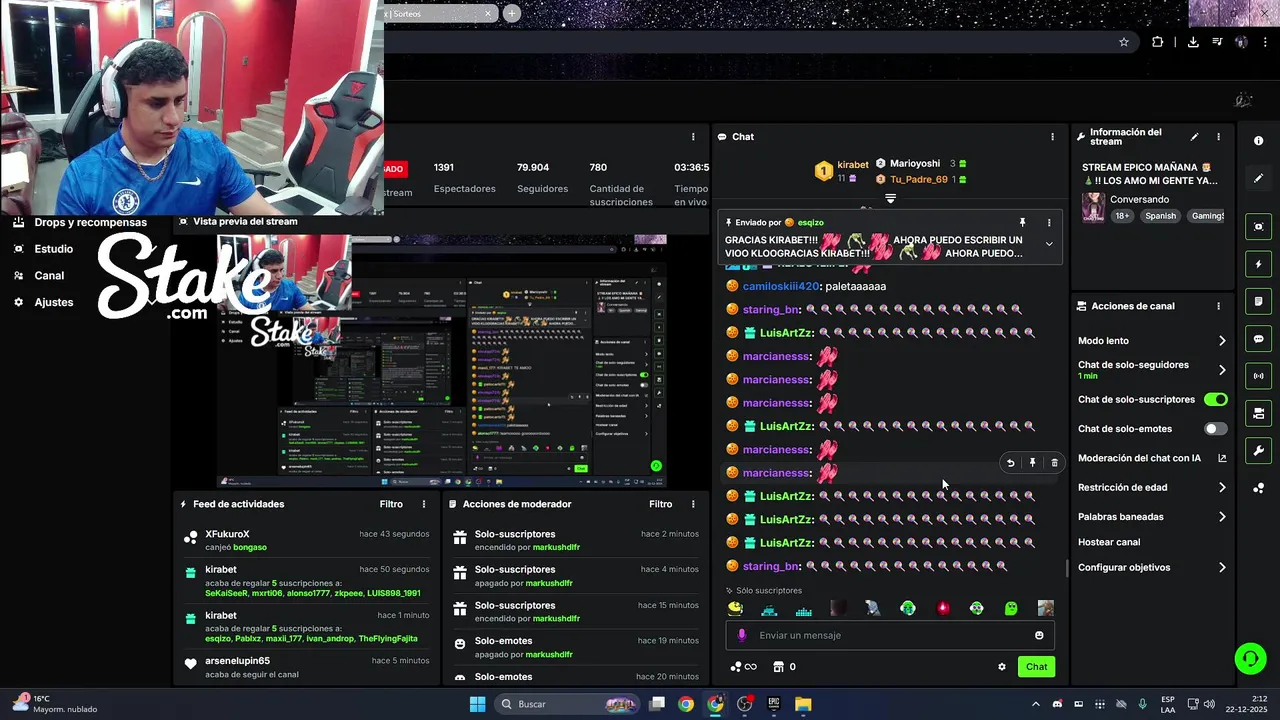Pin the hovered marcianesss message

click(1032, 463)
